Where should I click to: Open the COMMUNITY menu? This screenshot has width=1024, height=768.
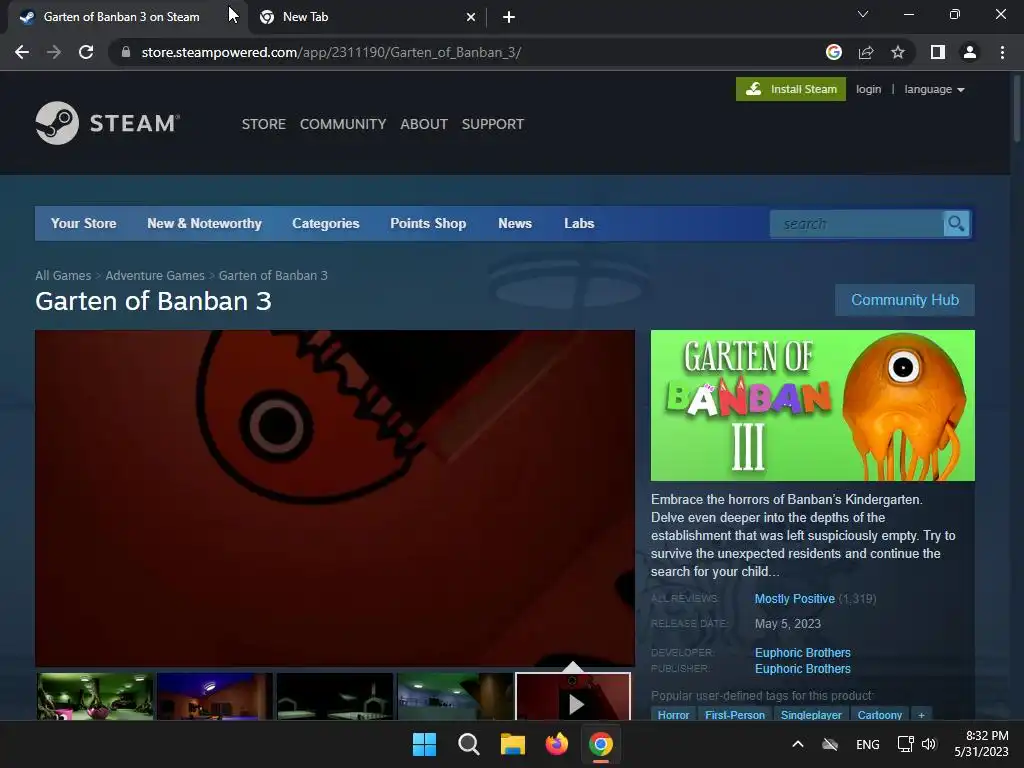pyautogui.click(x=343, y=124)
